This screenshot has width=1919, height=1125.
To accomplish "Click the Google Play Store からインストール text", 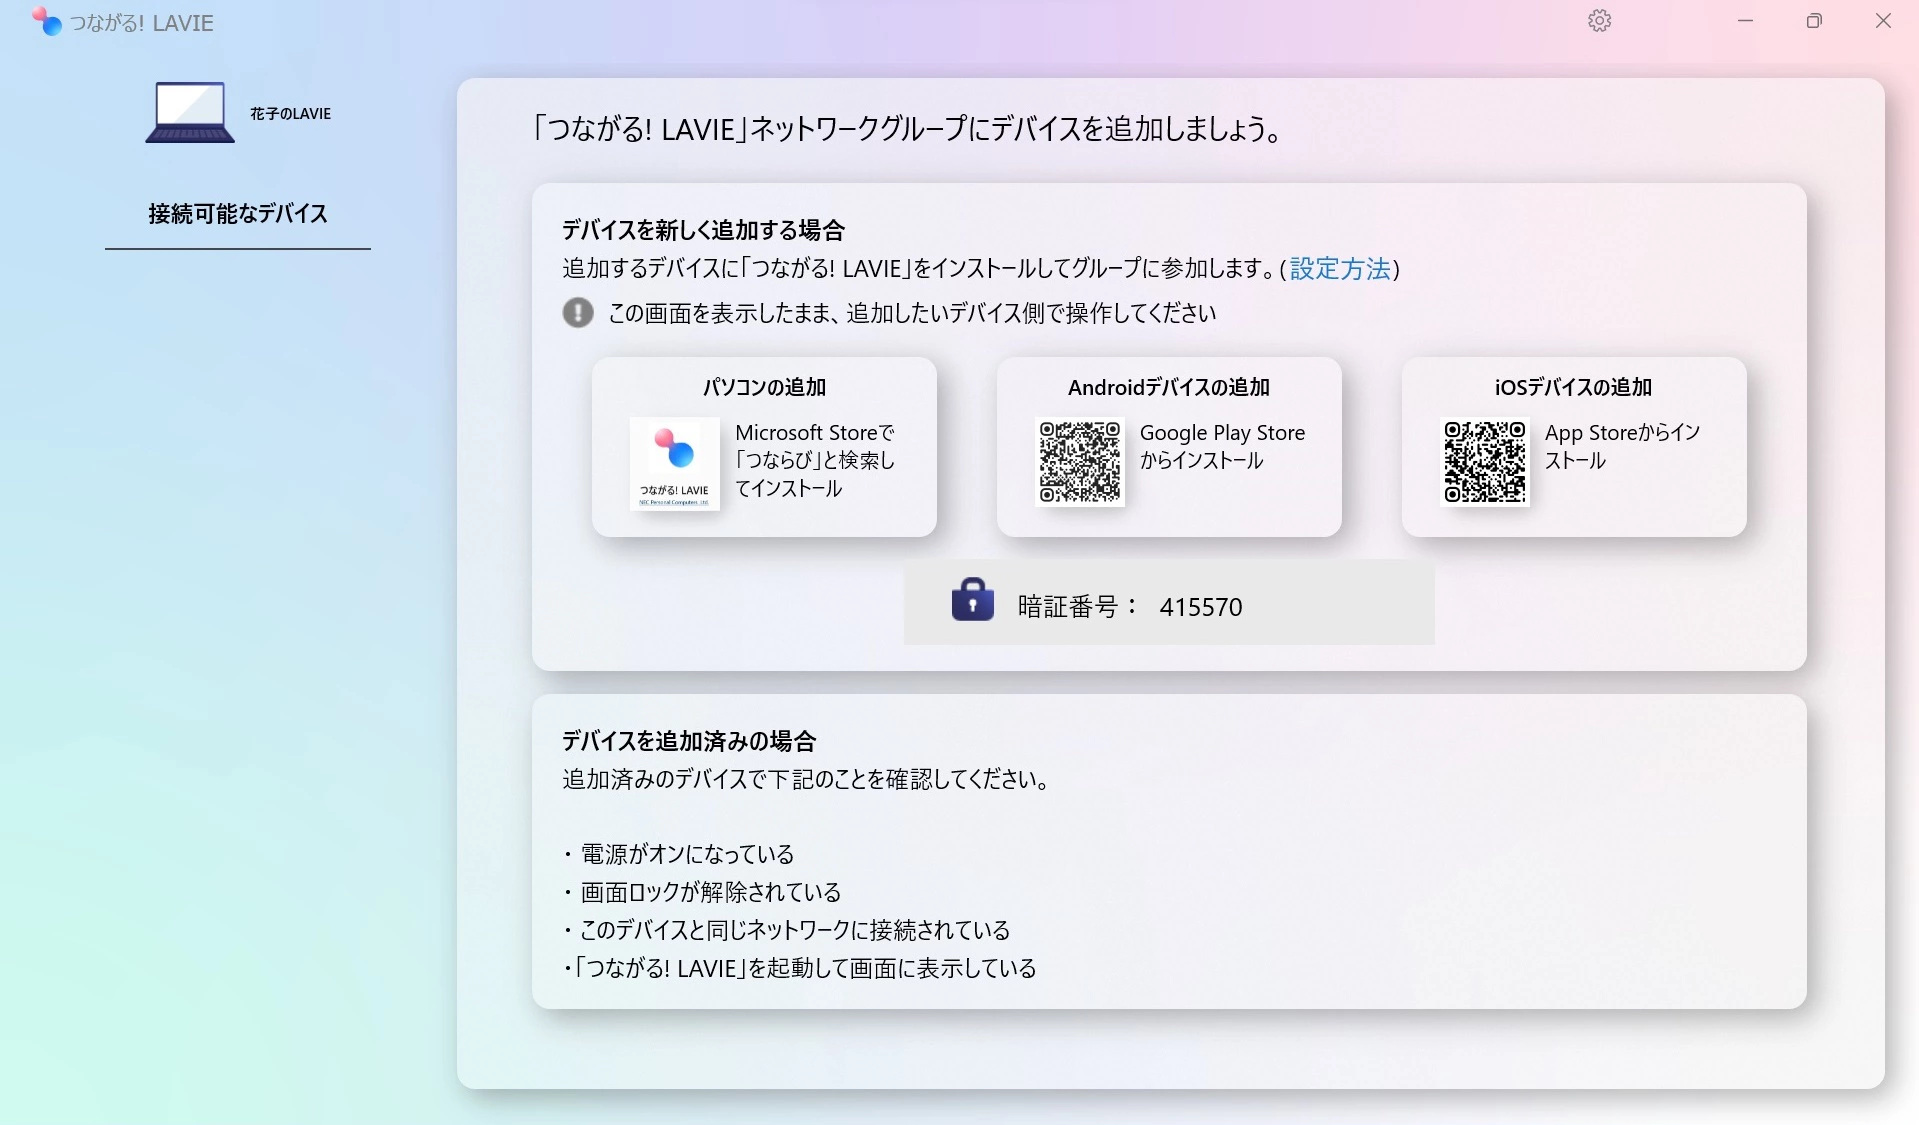I will 1222,446.
